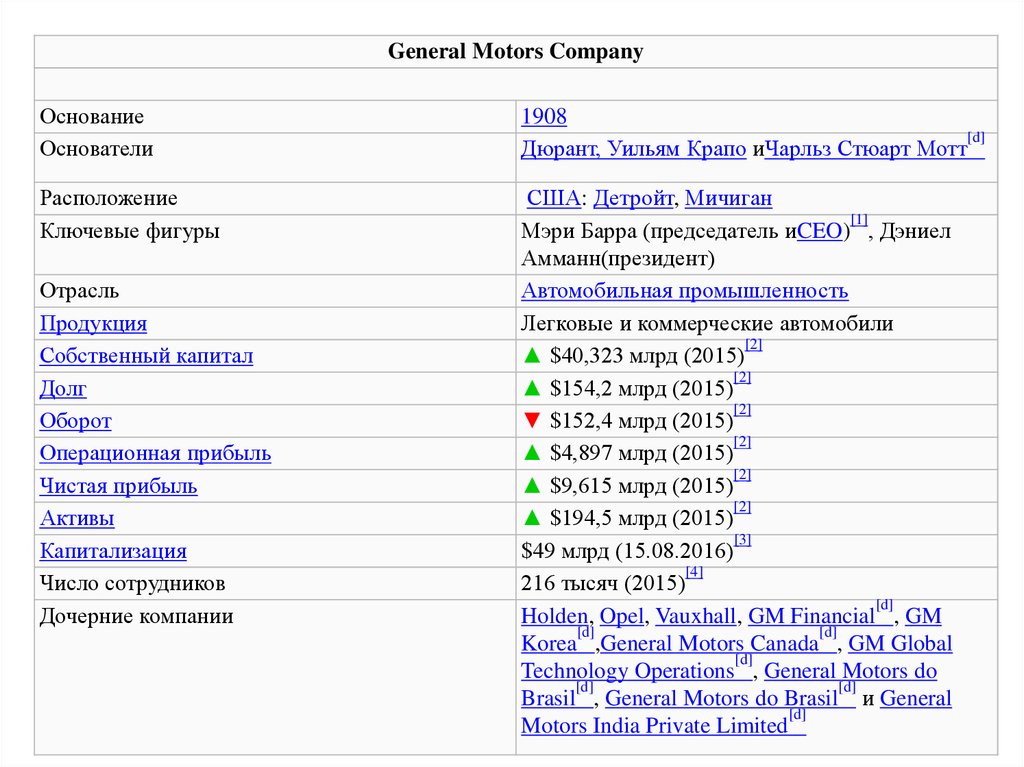Open the Holden subsidiary link
Screen dimensions: 1024x767
pyautogui.click(x=554, y=617)
